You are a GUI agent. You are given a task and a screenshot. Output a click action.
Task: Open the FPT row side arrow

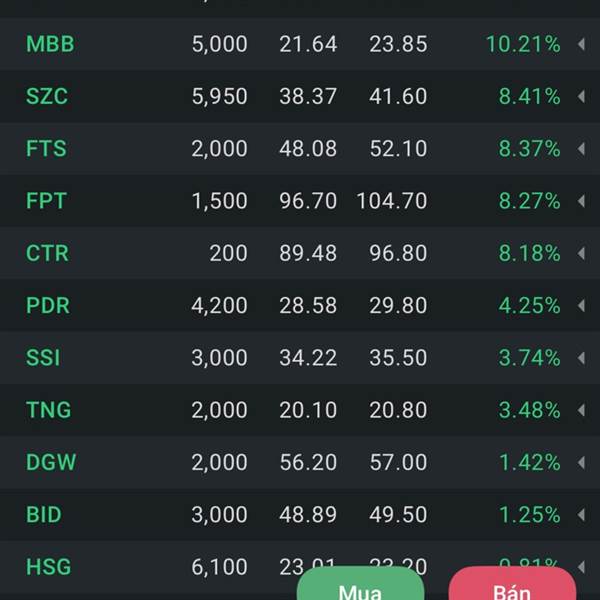click(582, 201)
